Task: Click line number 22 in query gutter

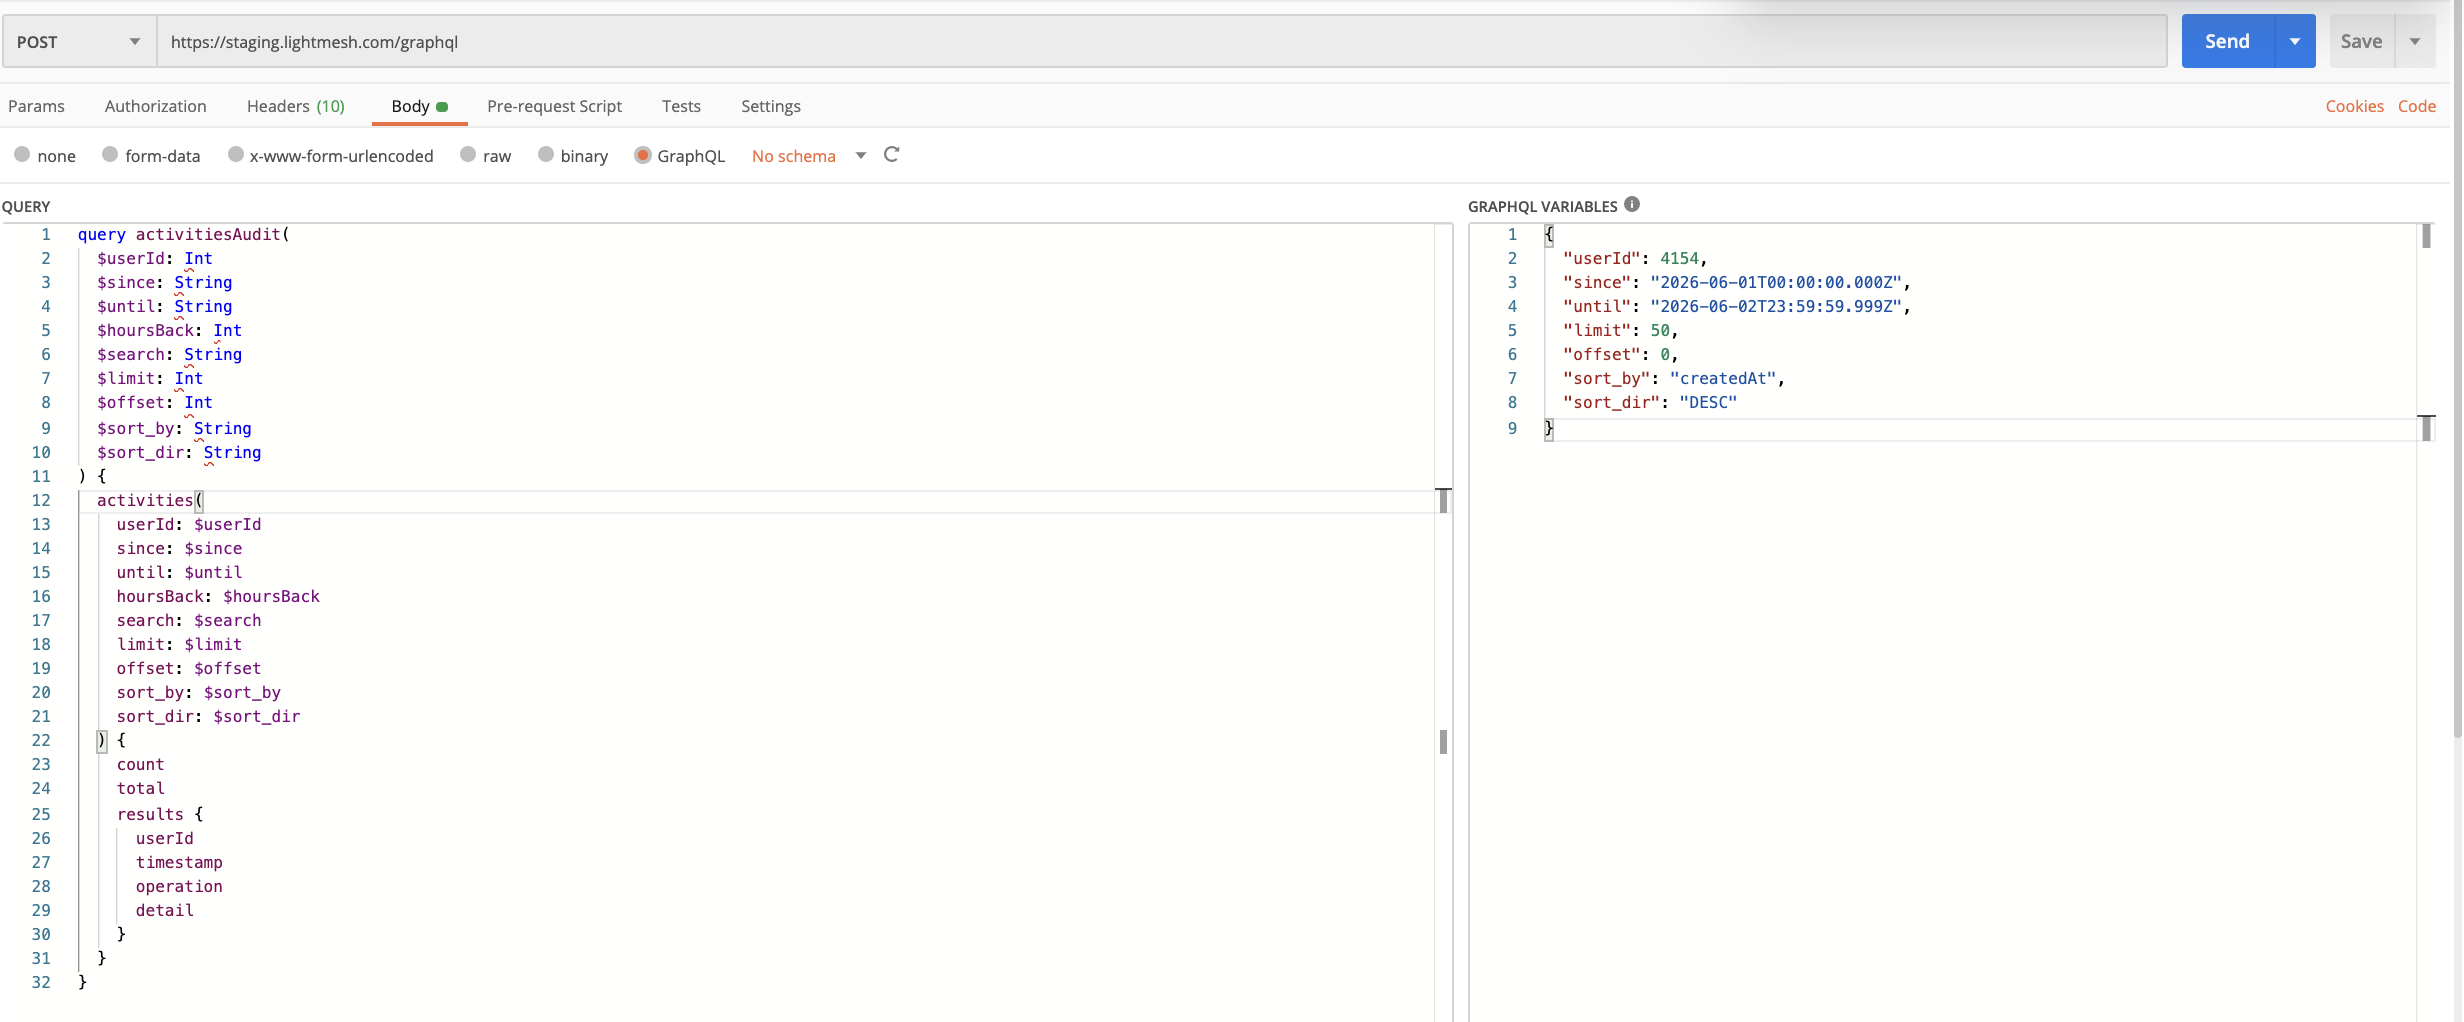Action: 41,740
